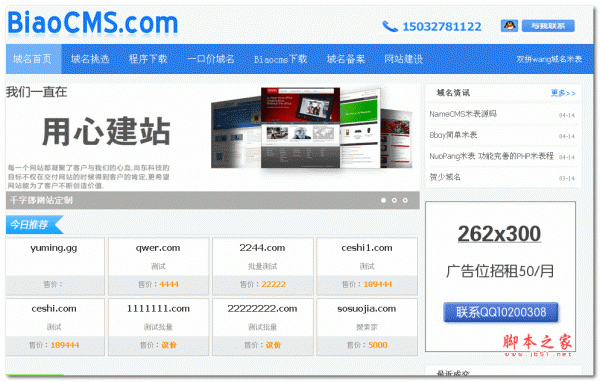Click the 更多>> link in 域名资讯

click(x=563, y=93)
